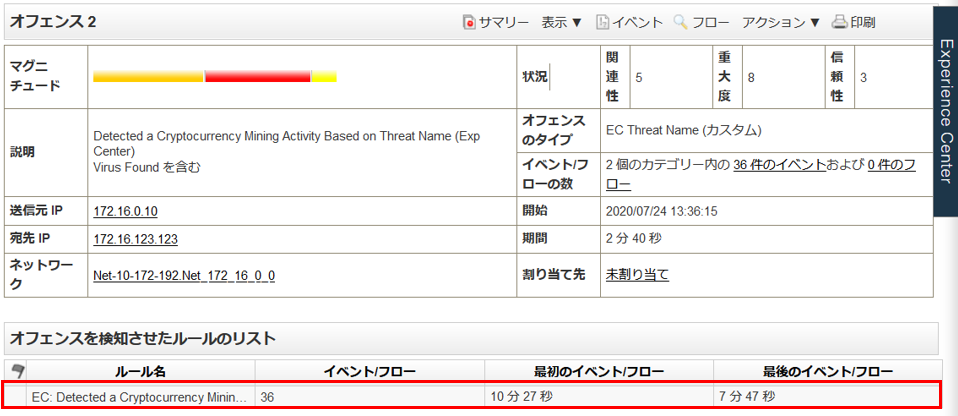Open Net-10-172-192.Net_172_16_0_0 network link

(184, 276)
